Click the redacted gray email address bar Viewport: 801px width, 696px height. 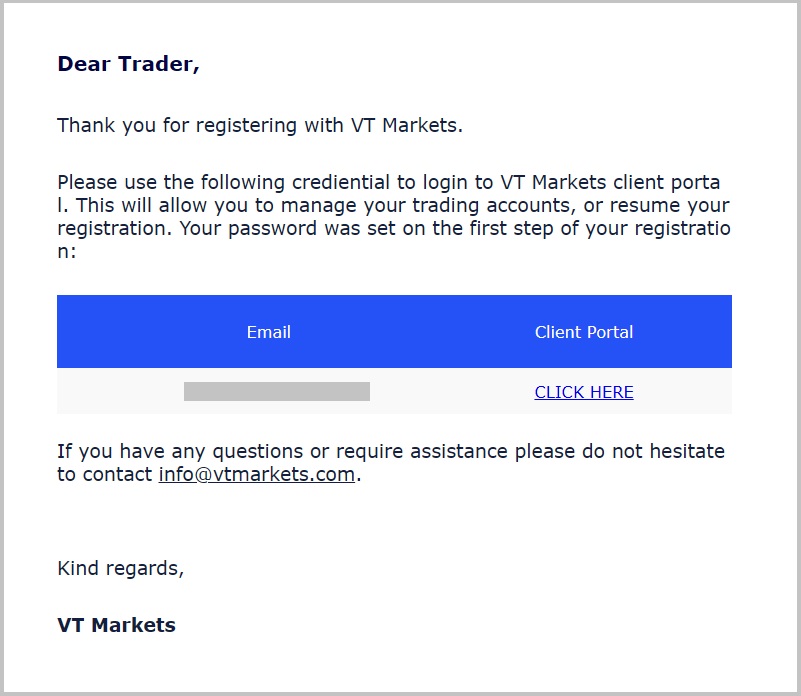point(277,391)
